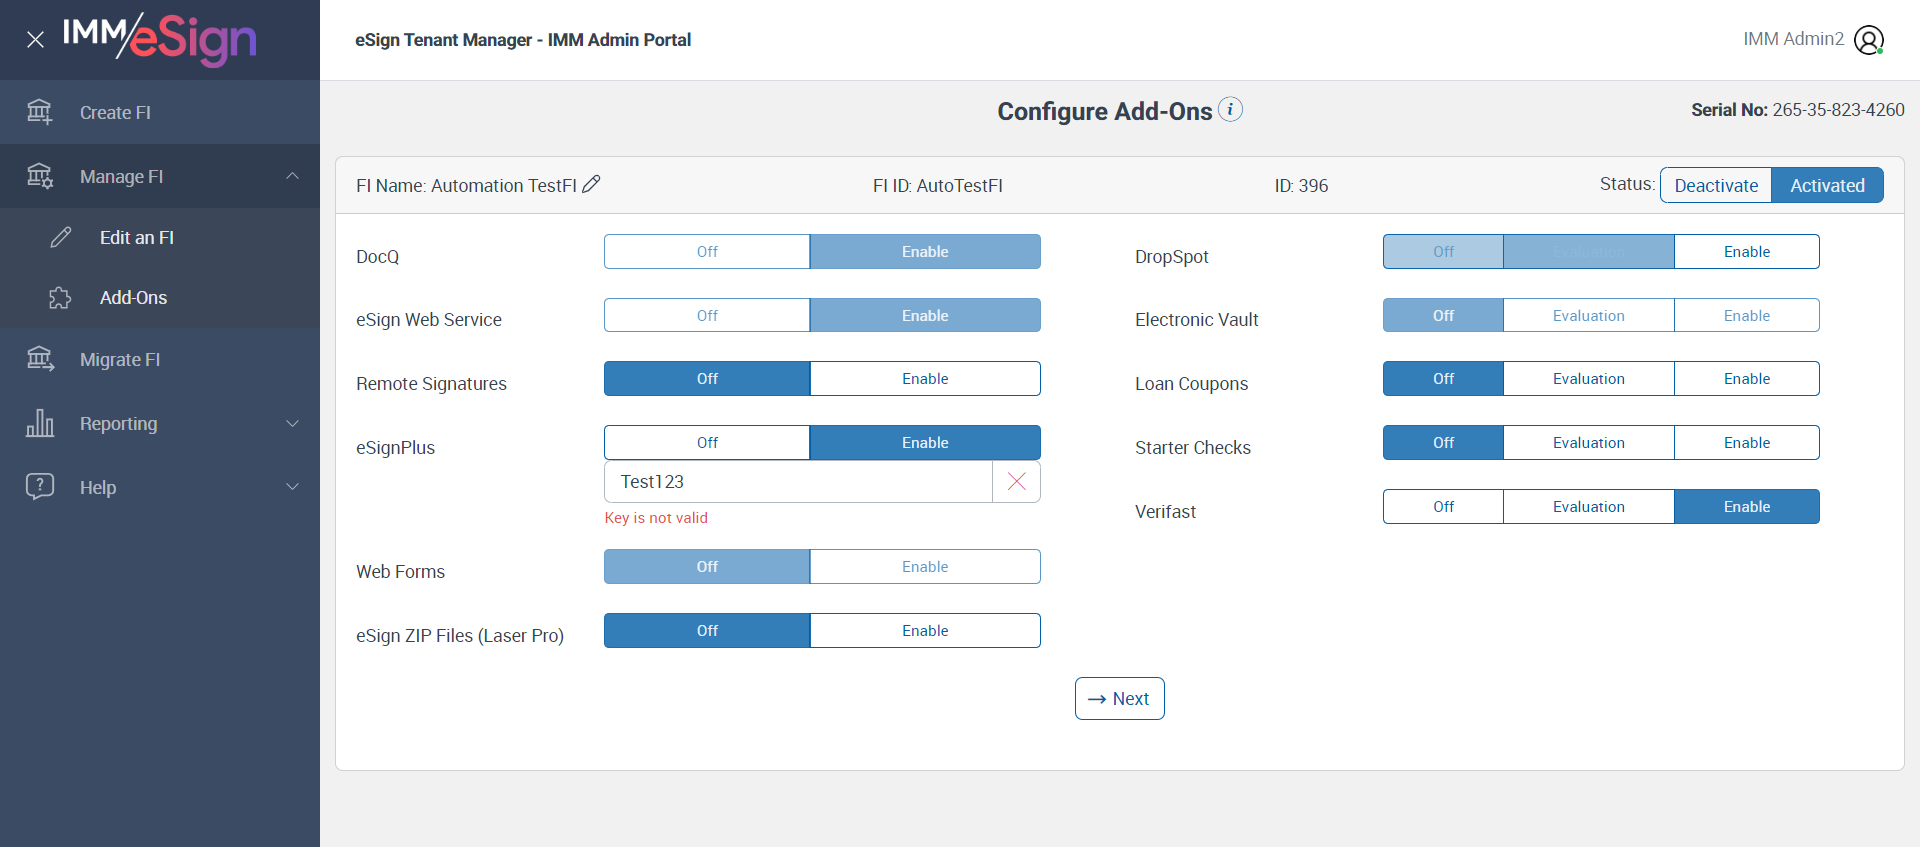Expand the Reporting section chevron
Viewport: 1920px width, 847px height.
[x=292, y=423]
